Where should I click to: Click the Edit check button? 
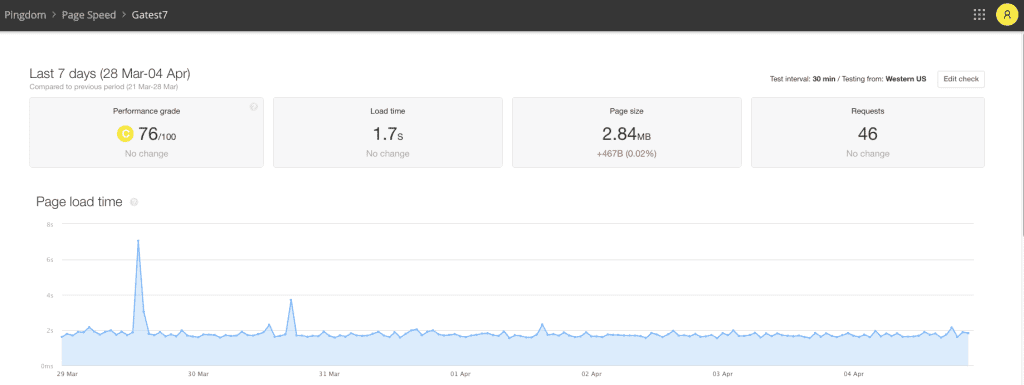pyautogui.click(x=961, y=79)
